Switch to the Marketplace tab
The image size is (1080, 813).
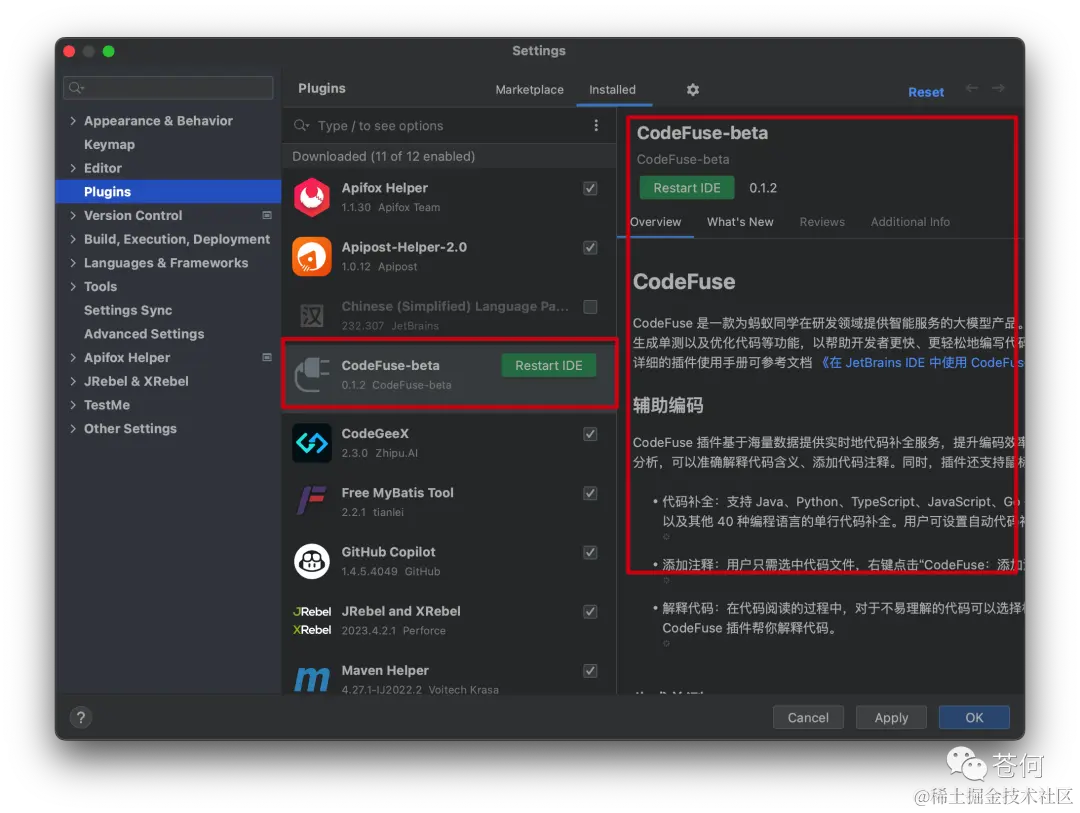click(x=529, y=90)
